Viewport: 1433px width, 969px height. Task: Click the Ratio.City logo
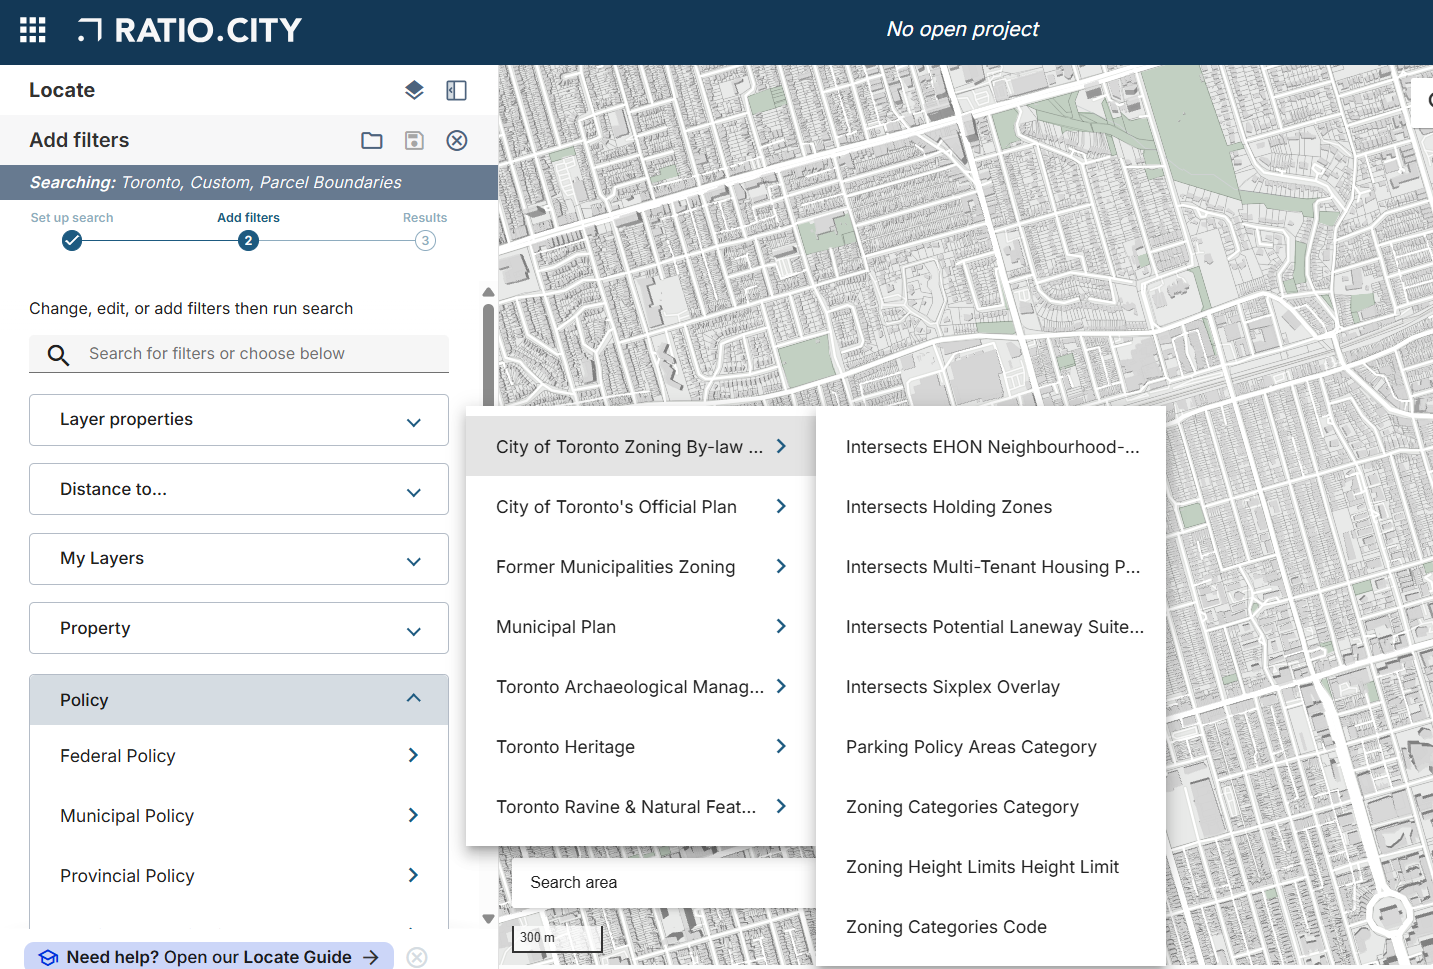pos(190,30)
